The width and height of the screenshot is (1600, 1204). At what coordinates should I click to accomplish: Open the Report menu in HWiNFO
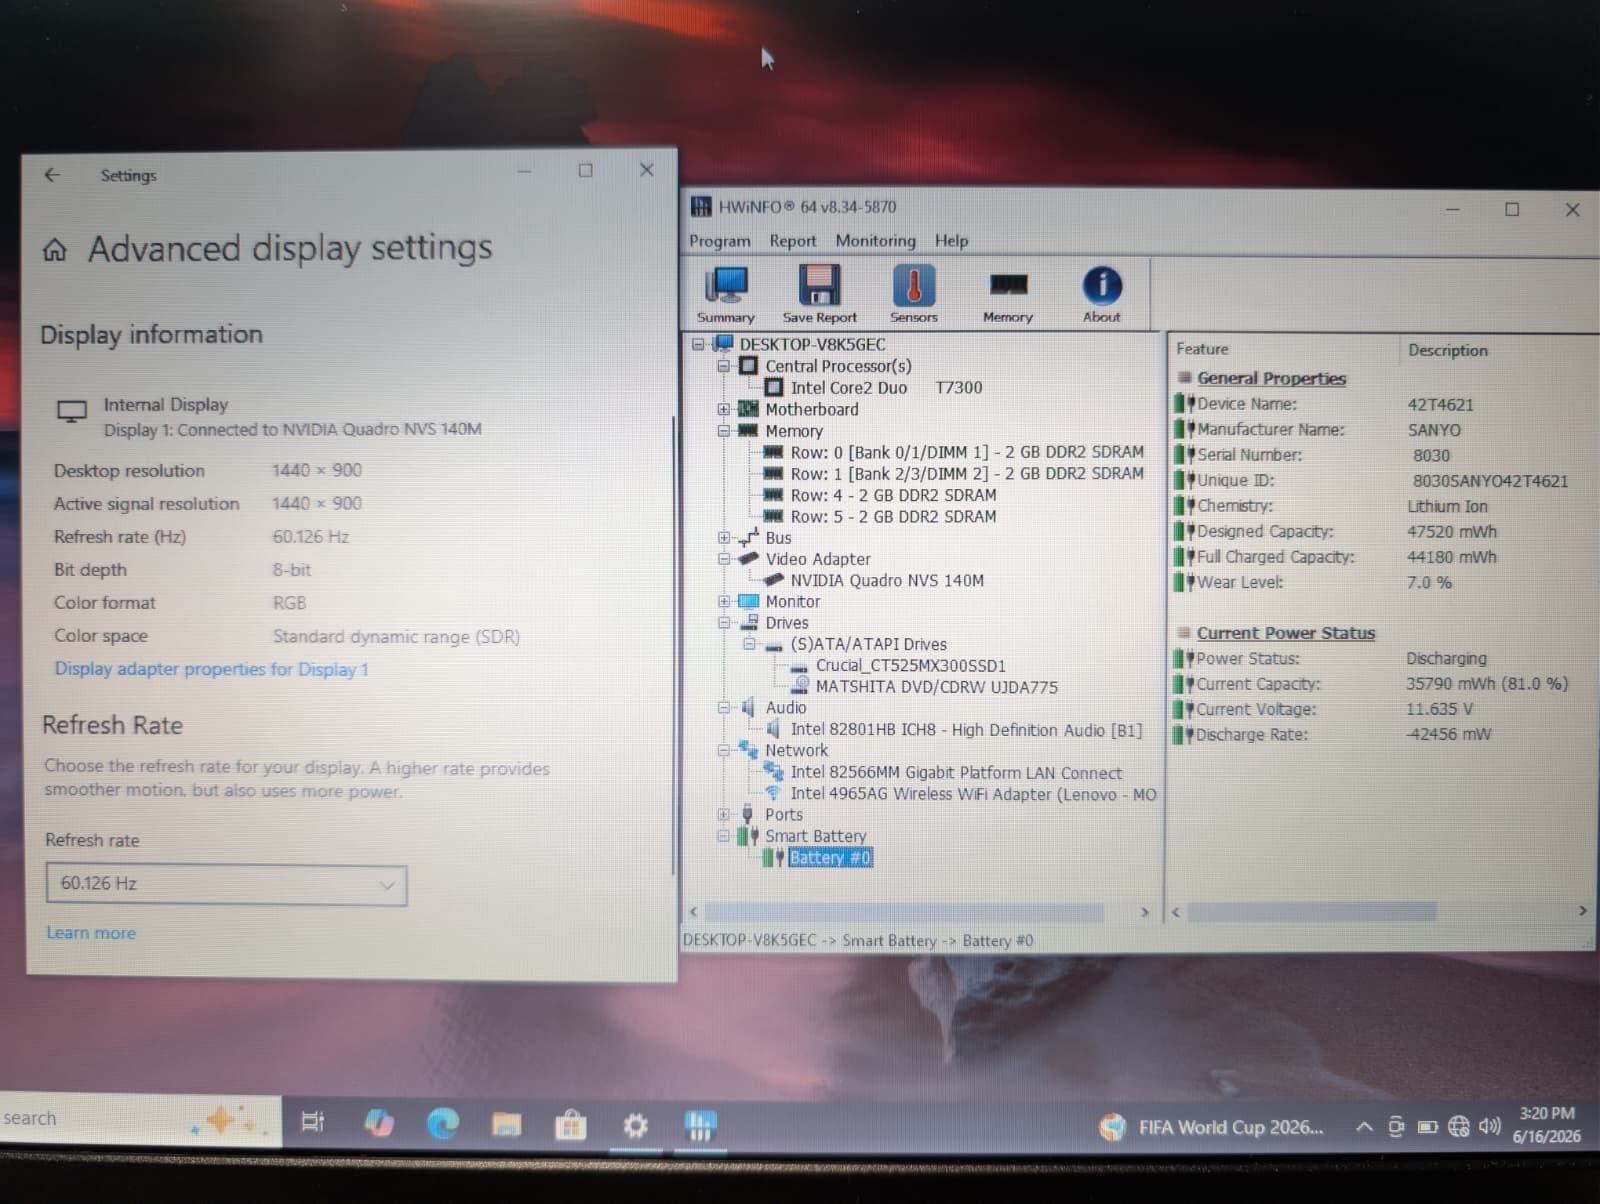793,241
